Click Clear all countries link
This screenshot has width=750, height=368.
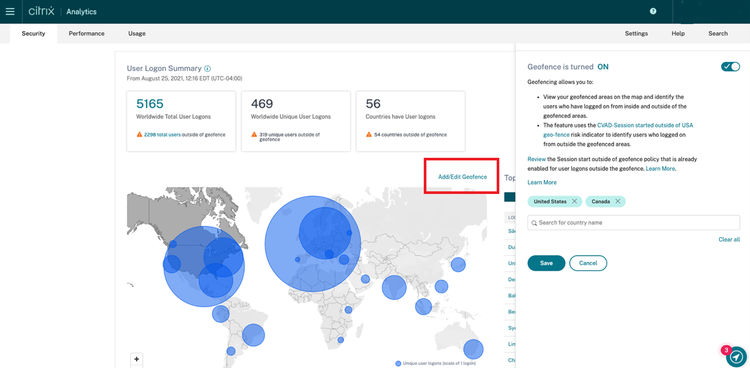coord(729,239)
